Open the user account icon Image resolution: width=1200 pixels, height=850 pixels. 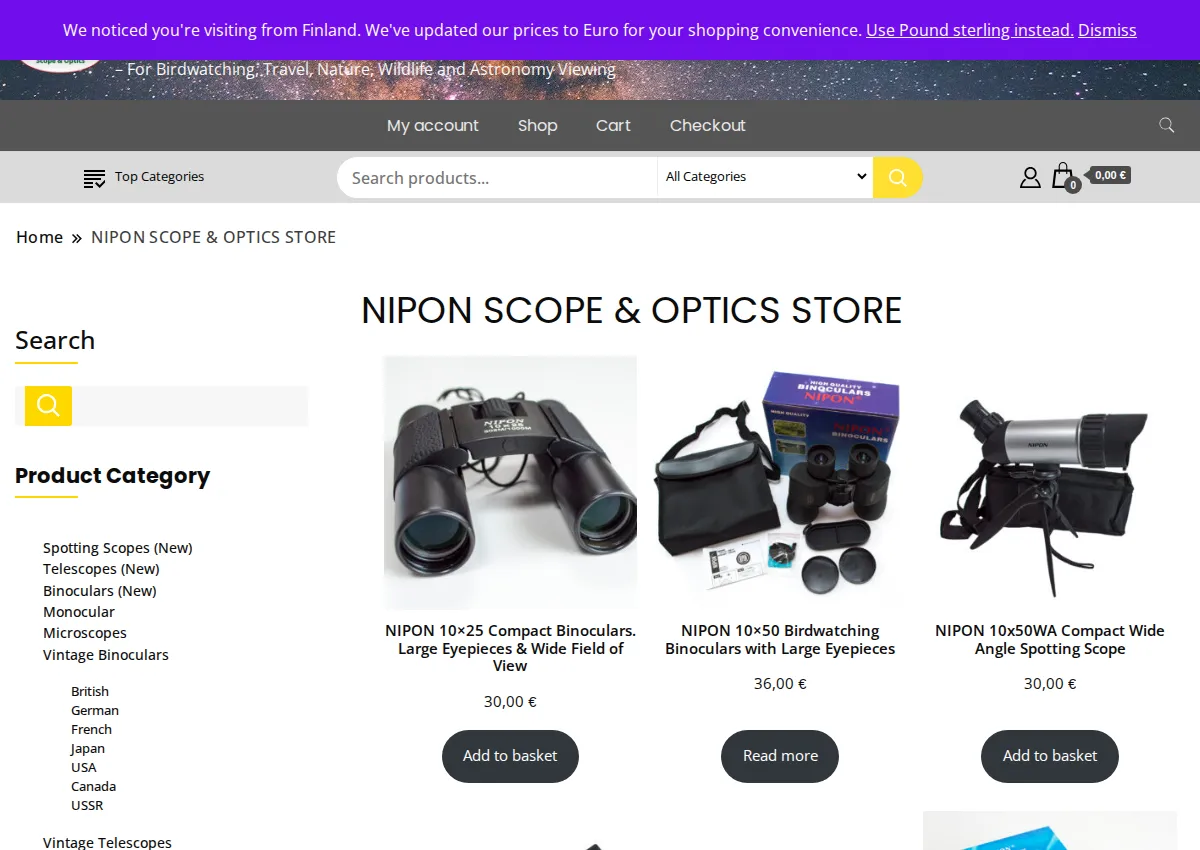(1030, 177)
